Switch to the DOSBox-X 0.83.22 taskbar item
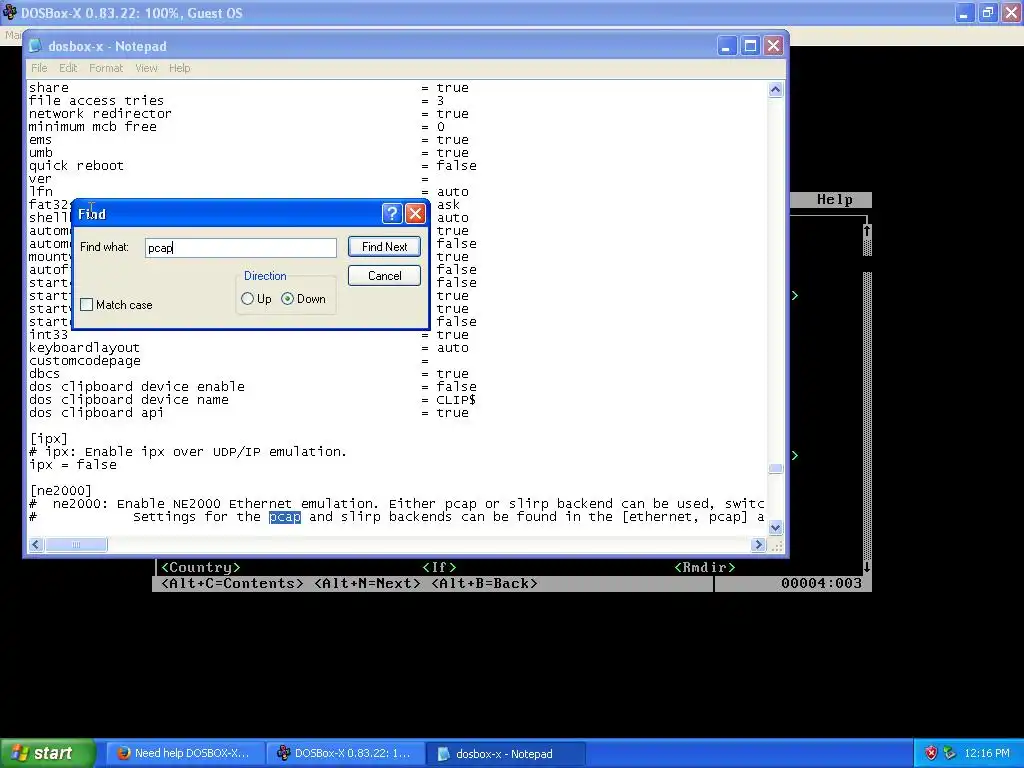The image size is (1024, 768). tap(346, 754)
